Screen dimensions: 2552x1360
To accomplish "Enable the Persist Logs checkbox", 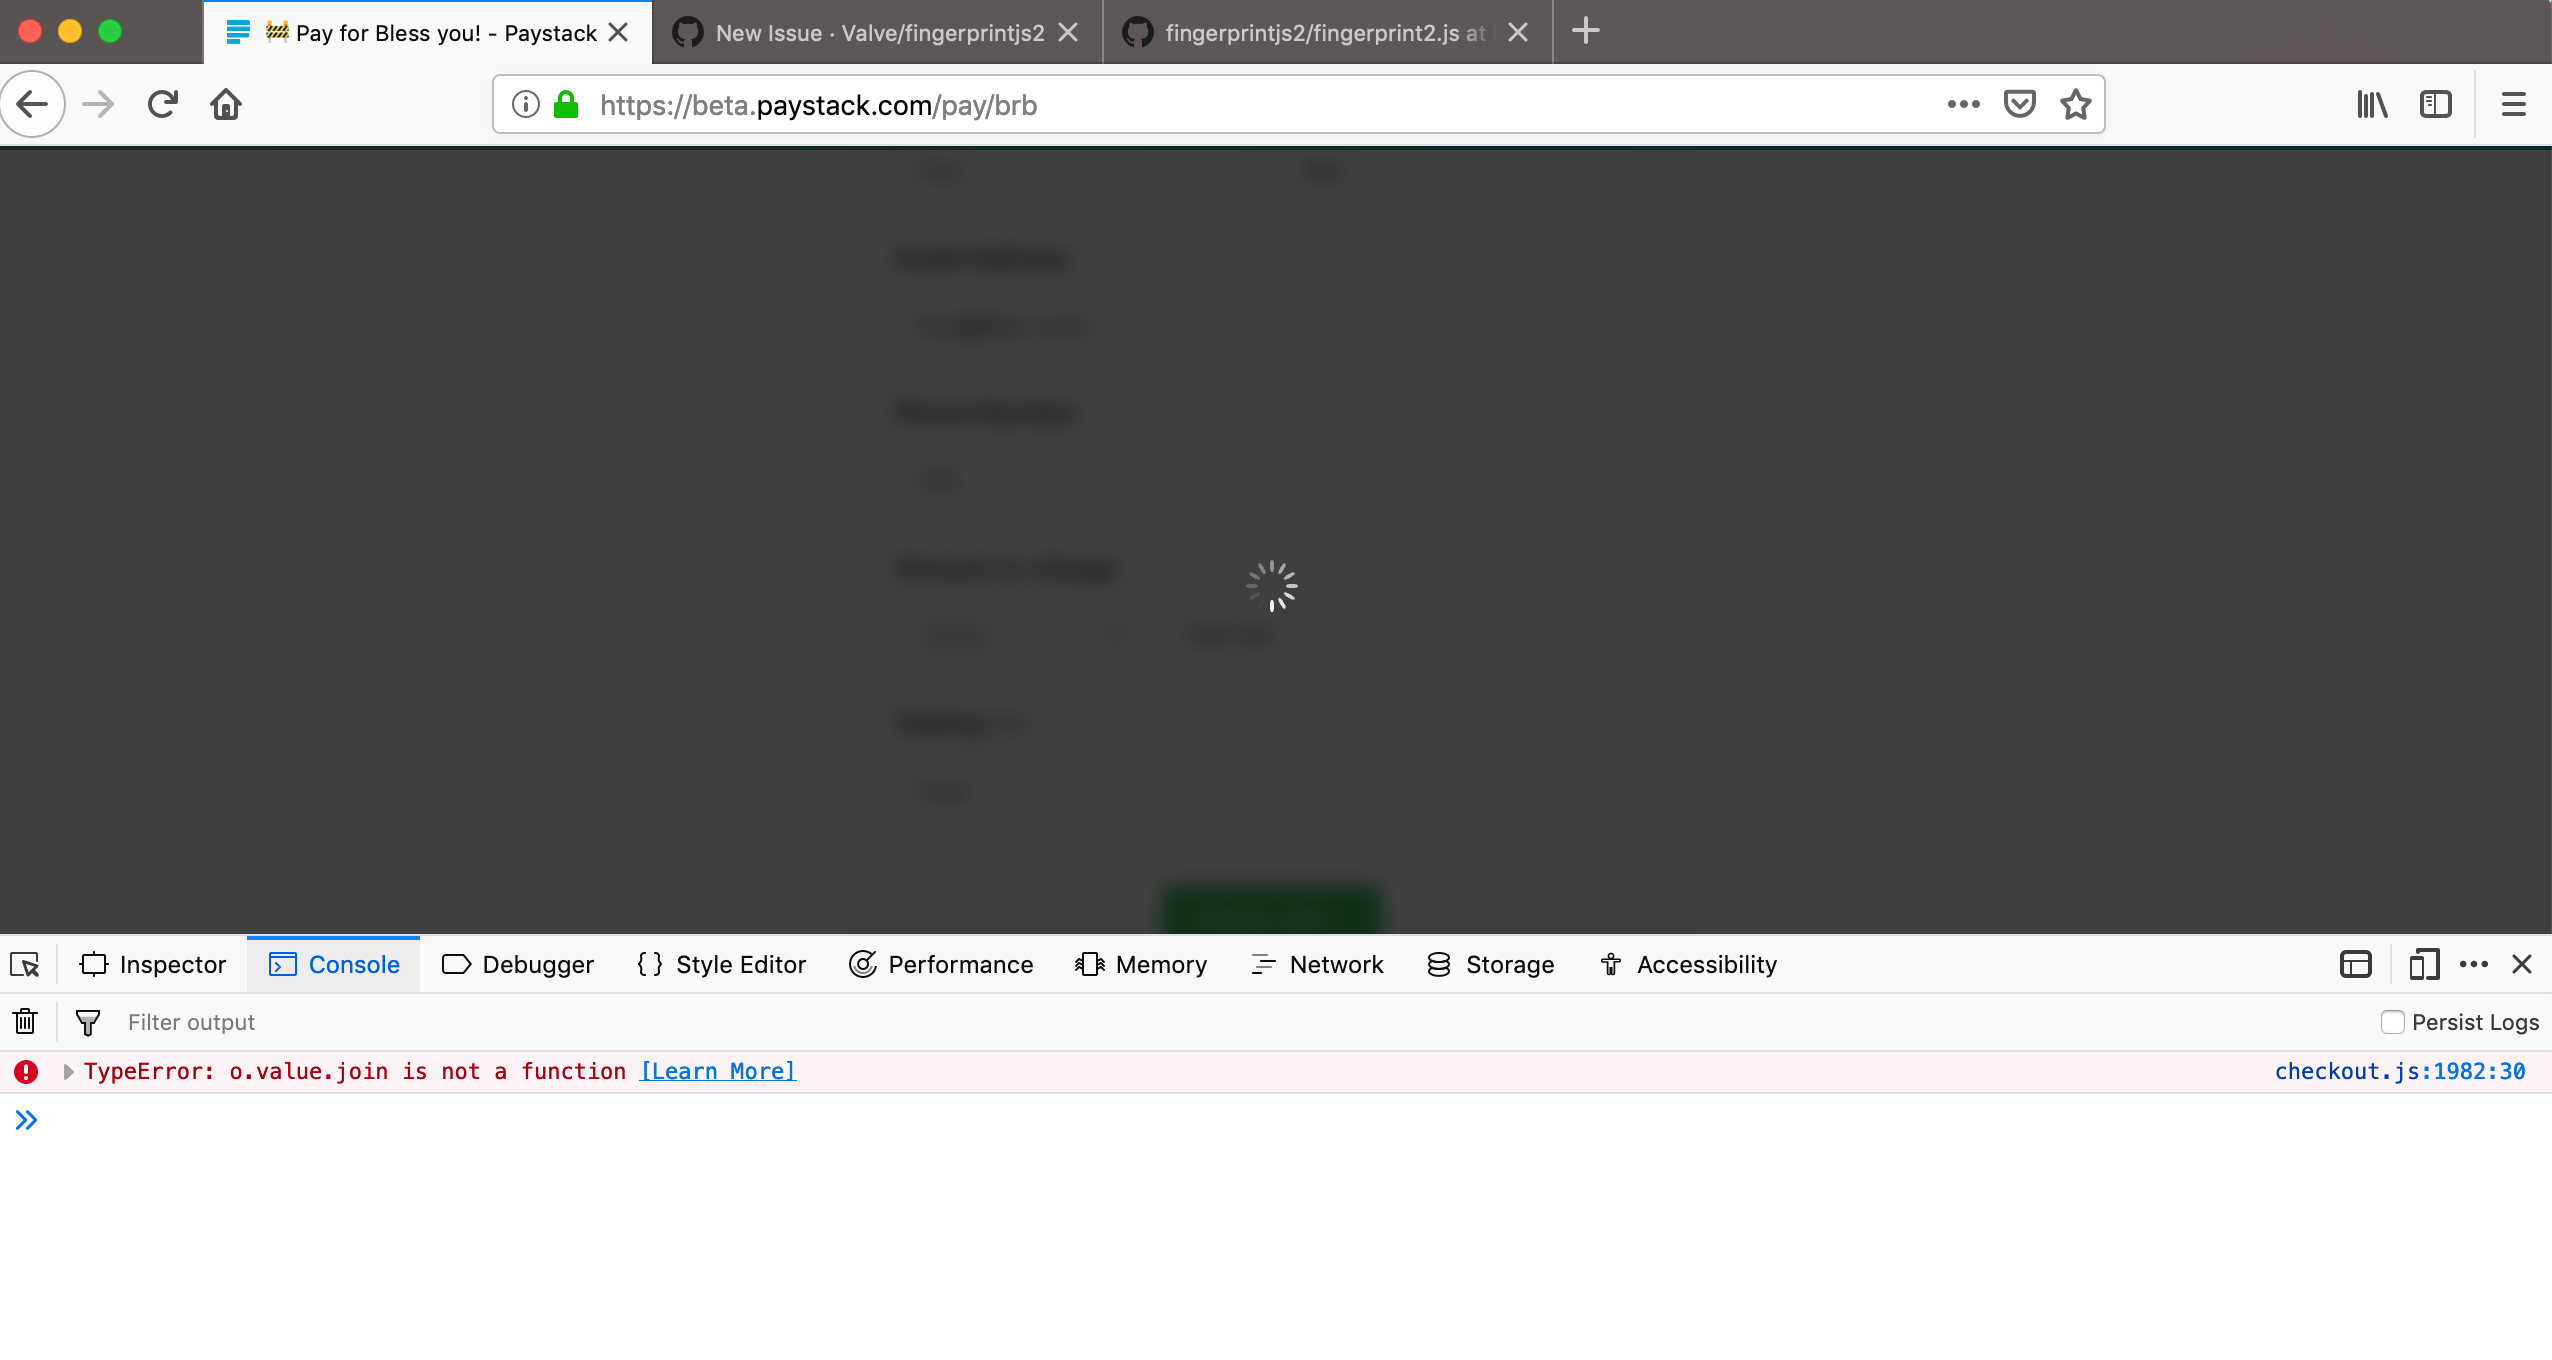I will click(x=2392, y=1021).
